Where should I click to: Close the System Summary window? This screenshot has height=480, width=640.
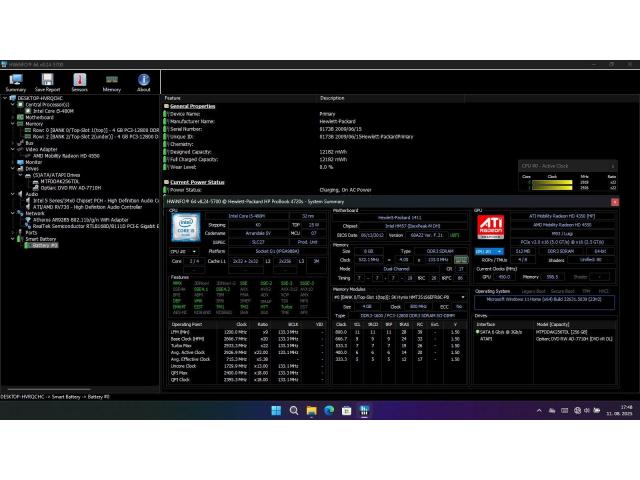615,202
